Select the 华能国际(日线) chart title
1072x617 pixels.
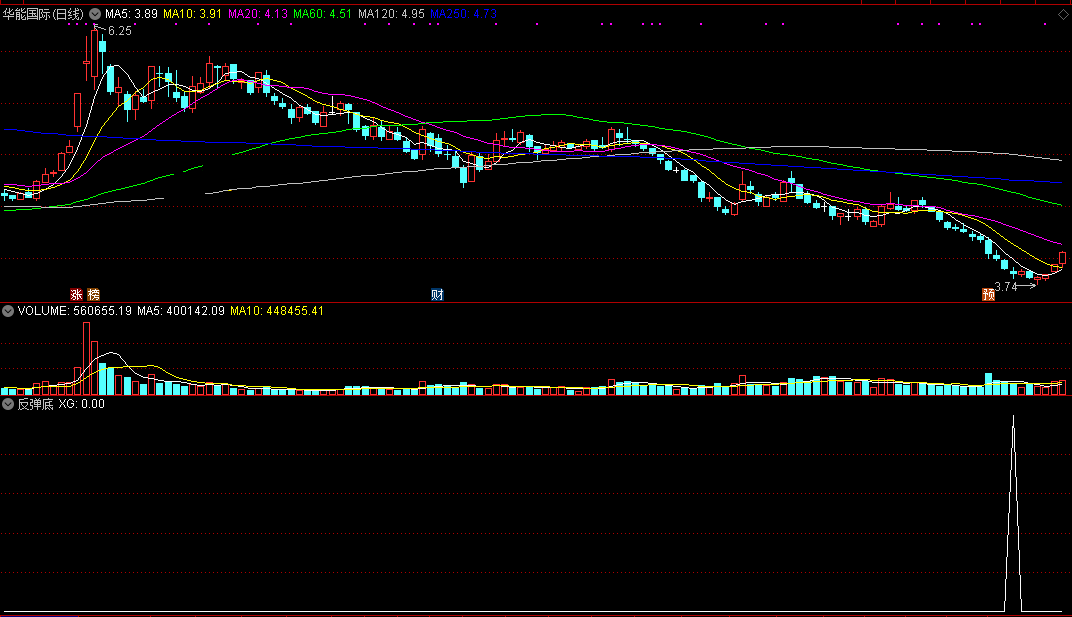click(43, 14)
